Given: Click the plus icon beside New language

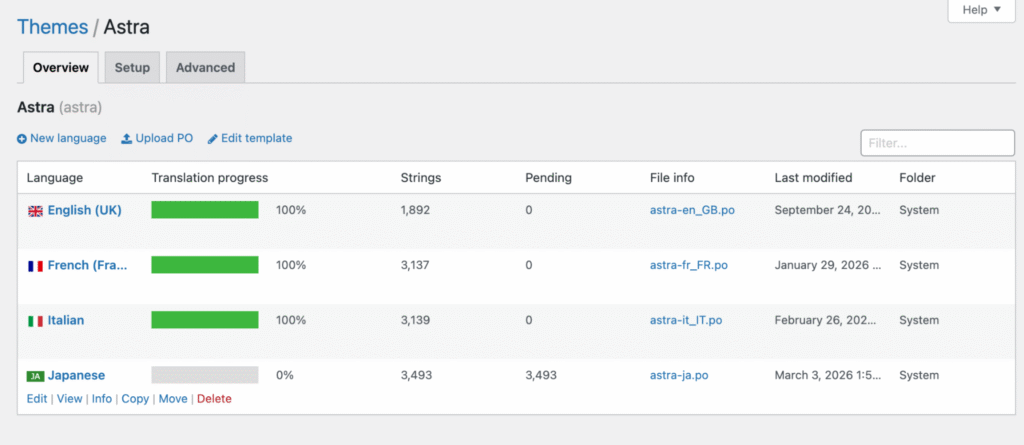Looking at the screenshot, I should click(x=22, y=139).
